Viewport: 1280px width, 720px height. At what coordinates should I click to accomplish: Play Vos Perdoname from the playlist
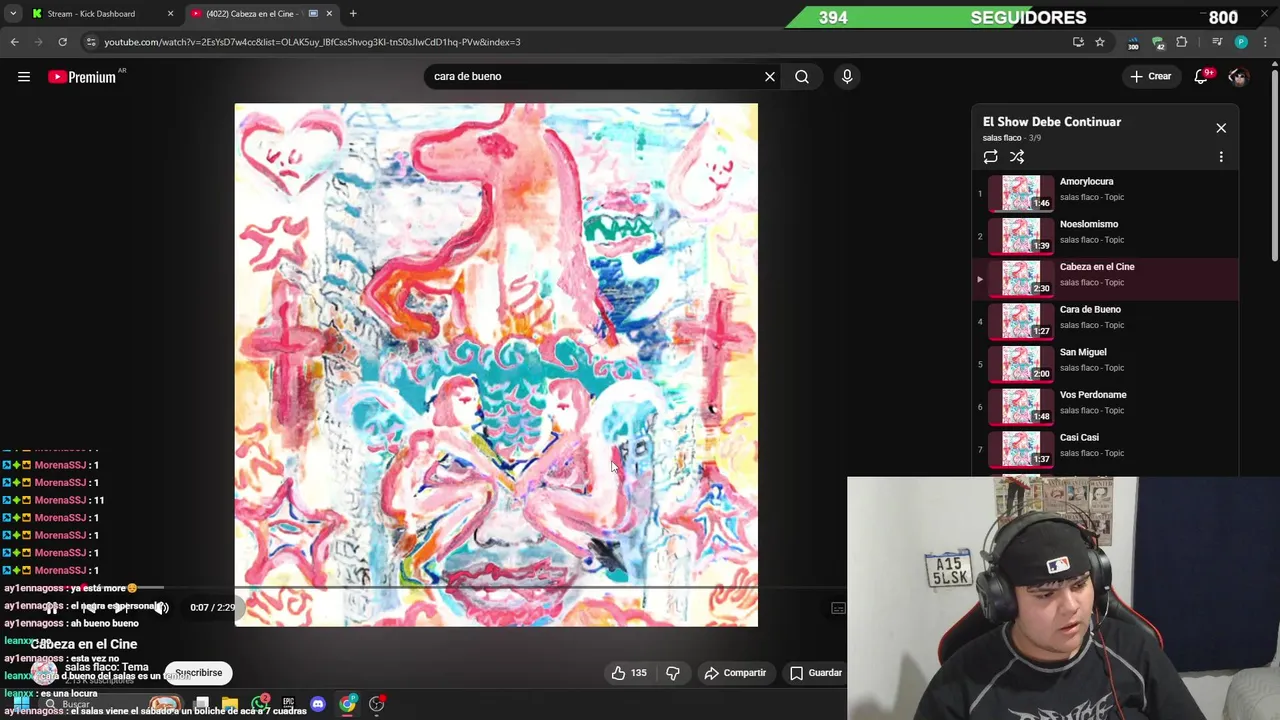click(1106, 407)
